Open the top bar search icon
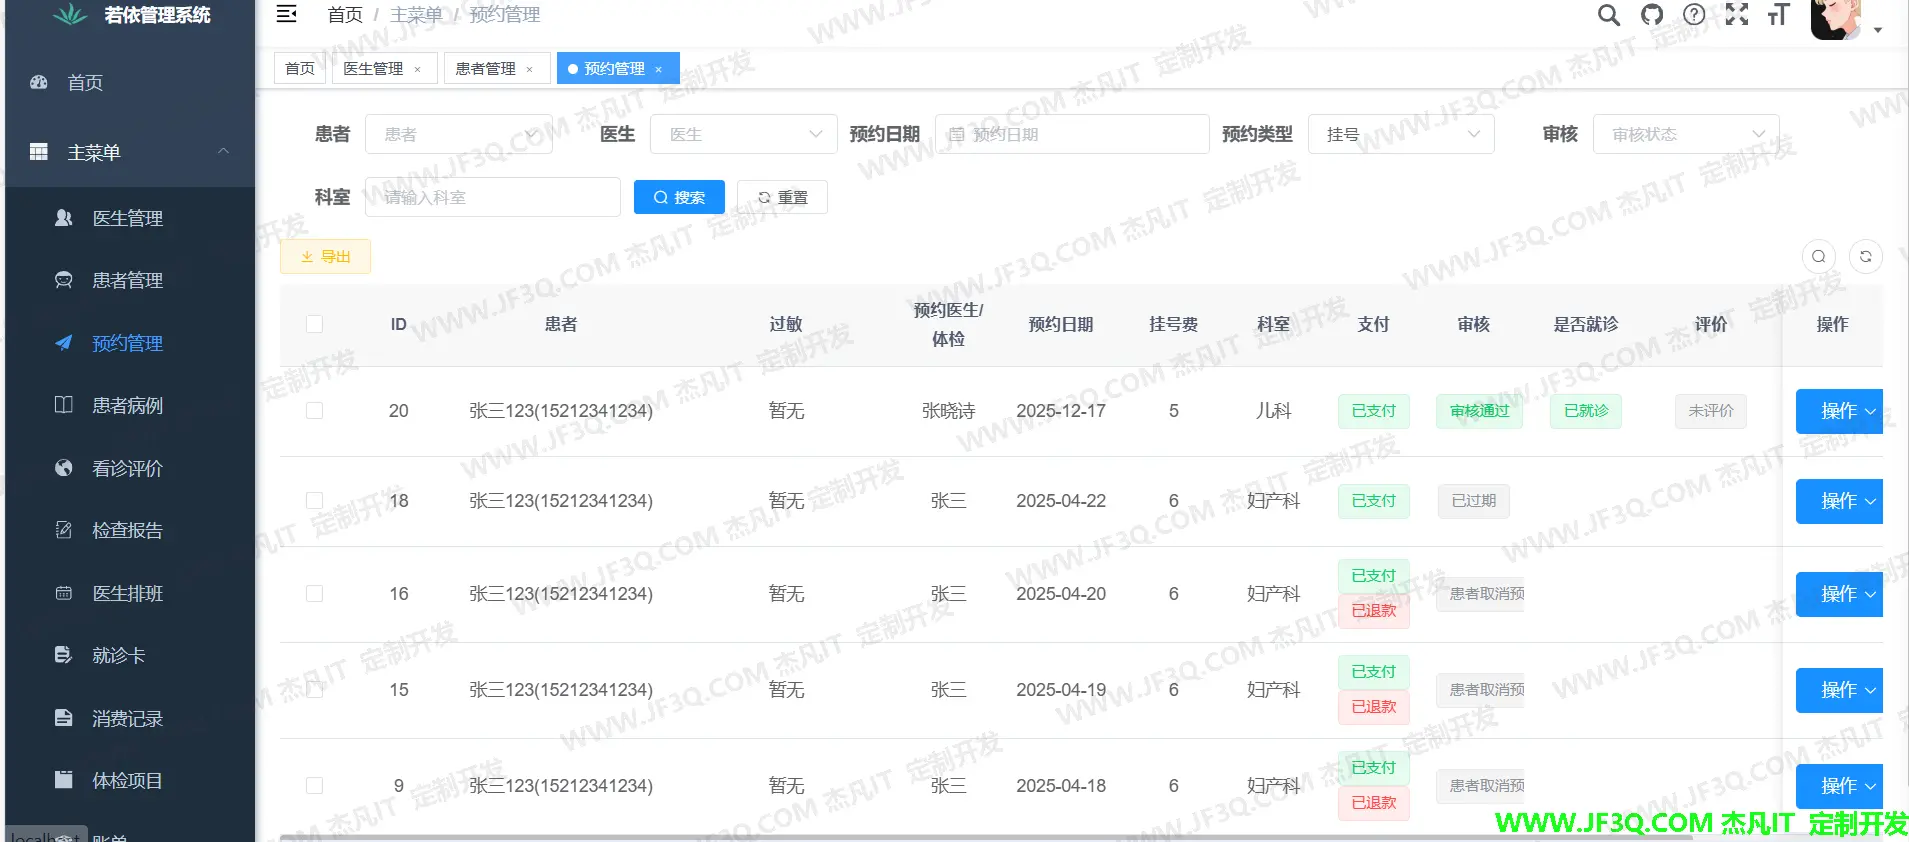 (1608, 15)
